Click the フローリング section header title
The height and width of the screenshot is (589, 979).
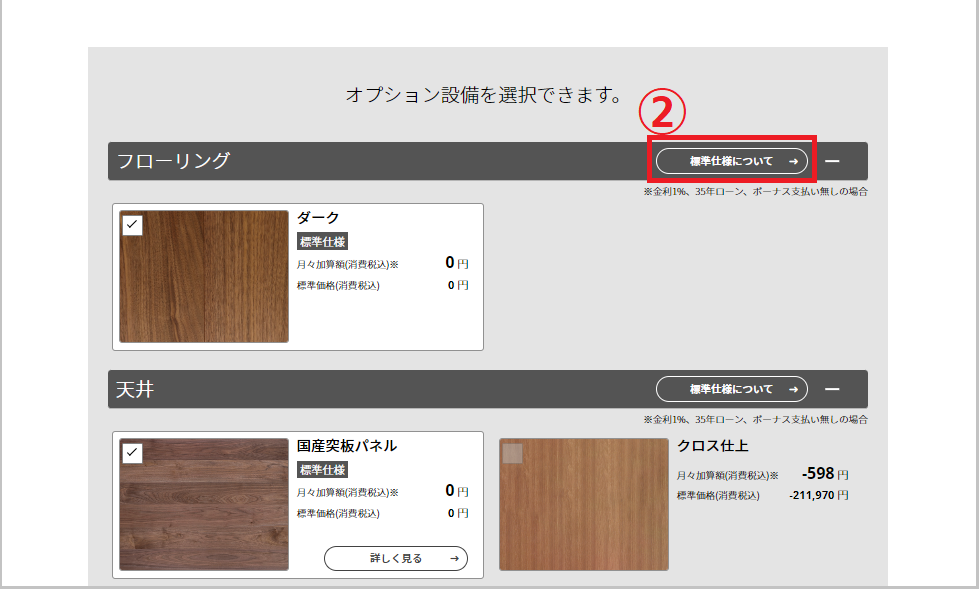(x=173, y=161)
